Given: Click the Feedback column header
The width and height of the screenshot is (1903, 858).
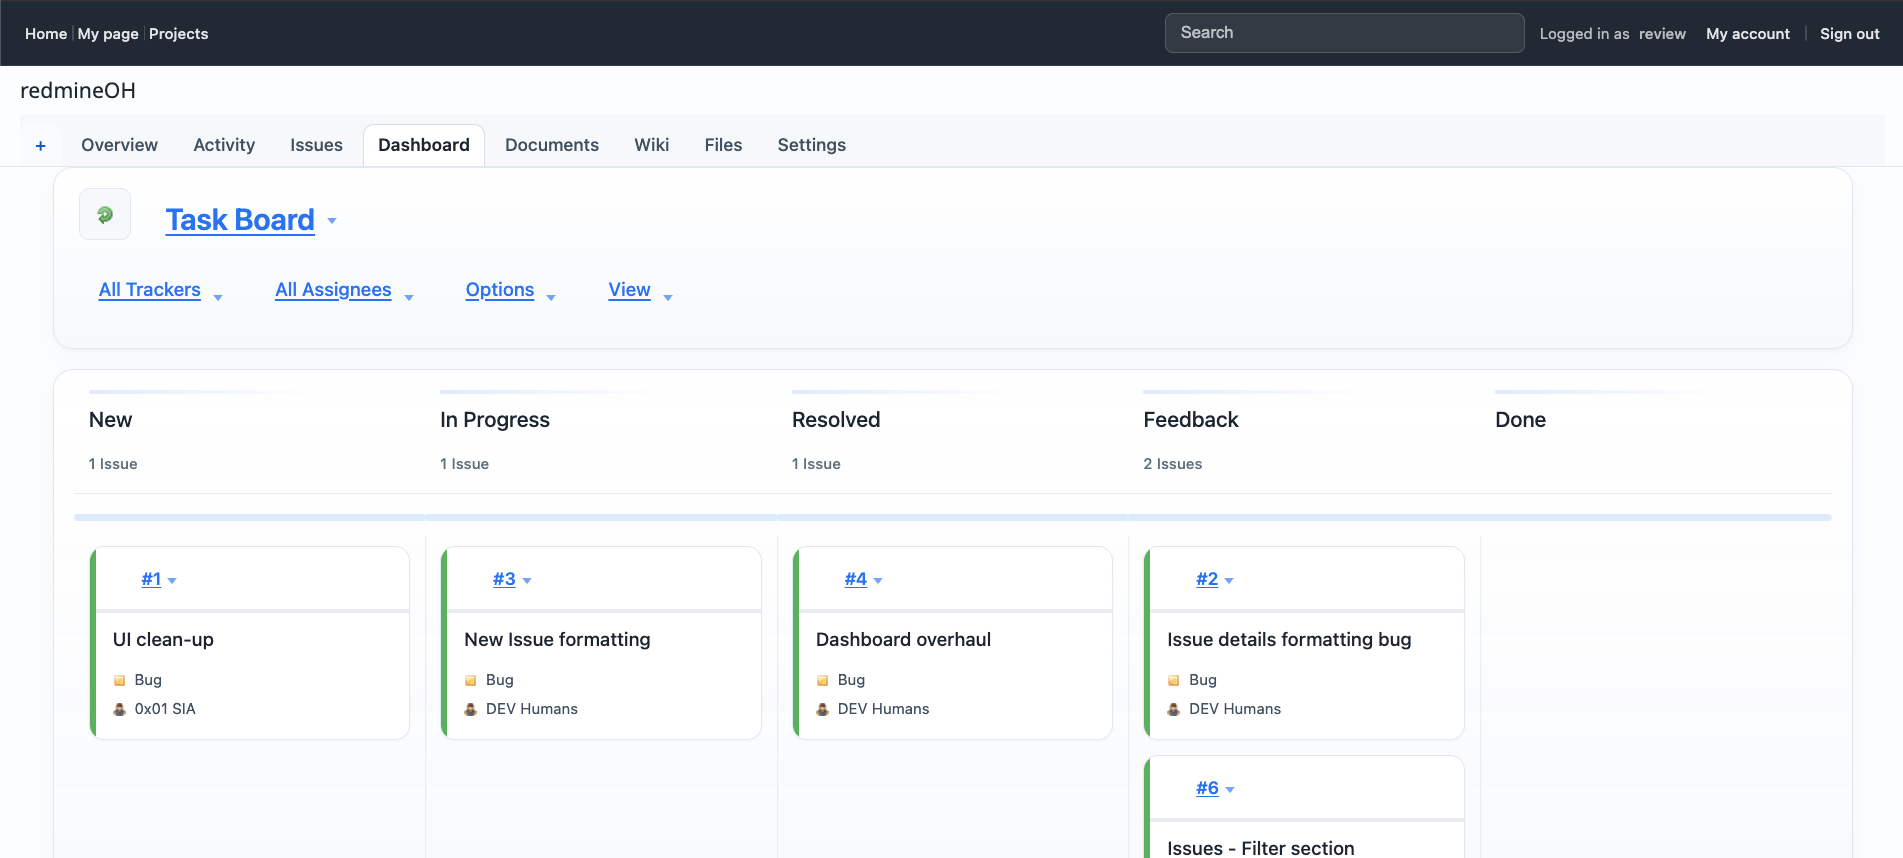Looking at the screenshot, I should 1191,420.
